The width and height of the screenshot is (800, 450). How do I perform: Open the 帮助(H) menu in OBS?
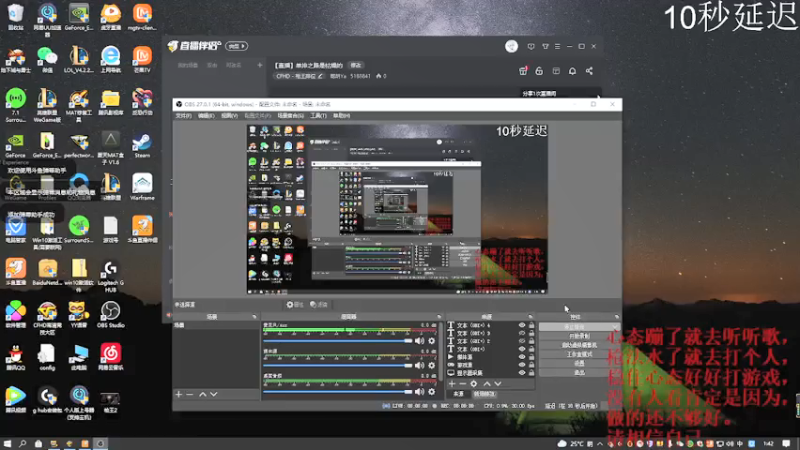341,116
